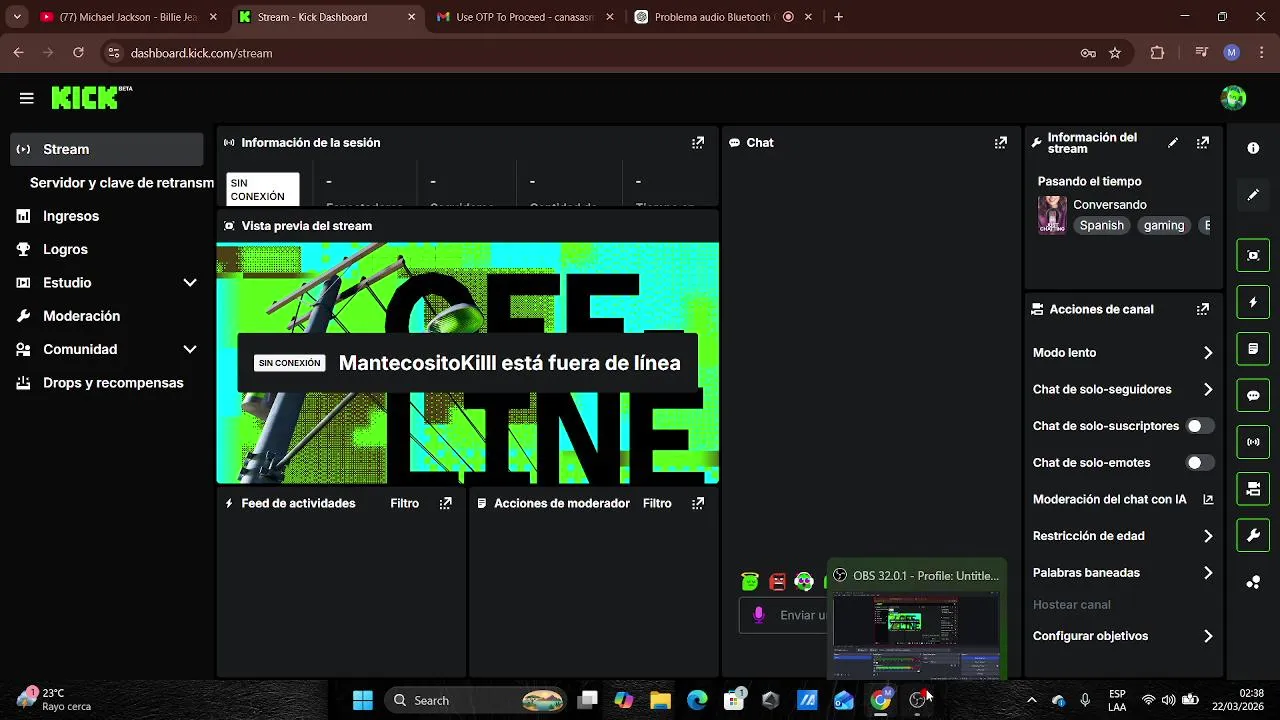Click the pencil edit icon in right sidebar
Viewport: 1280px width, 720px height.
[1253, 195]
